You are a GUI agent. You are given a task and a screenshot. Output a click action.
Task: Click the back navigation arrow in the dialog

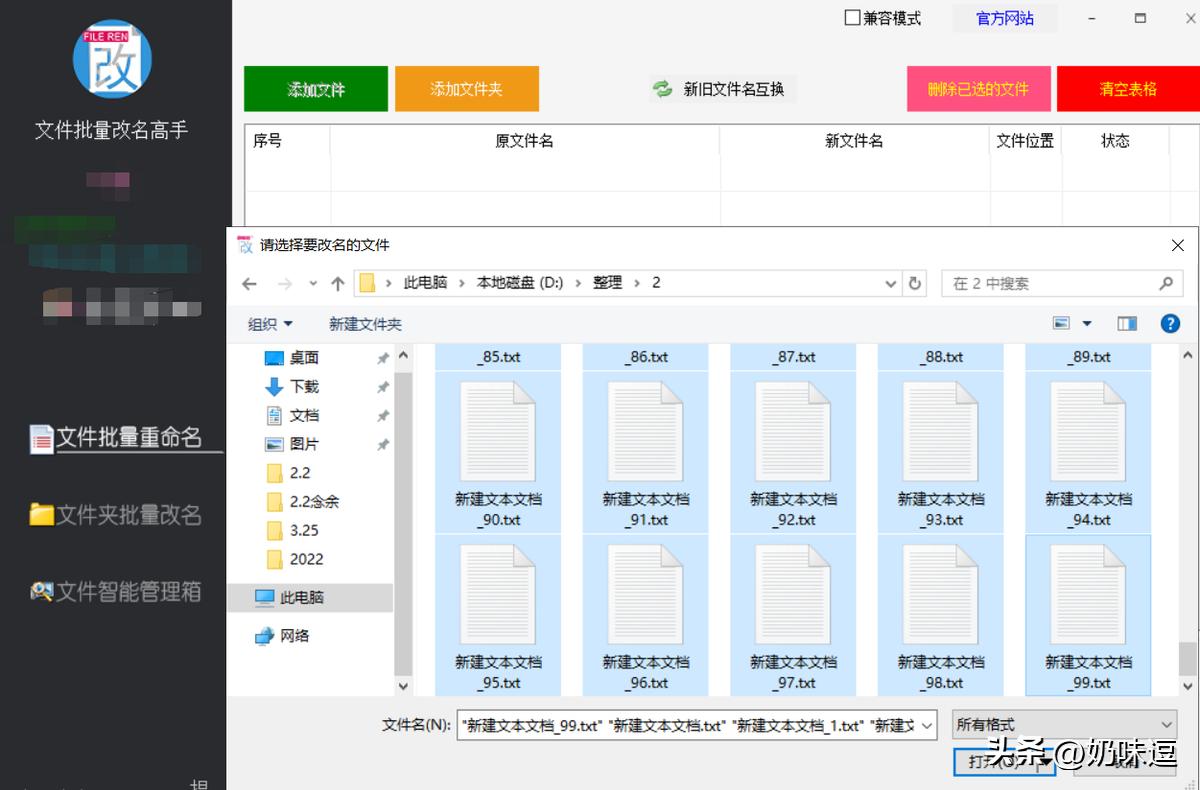pos(249,283)
